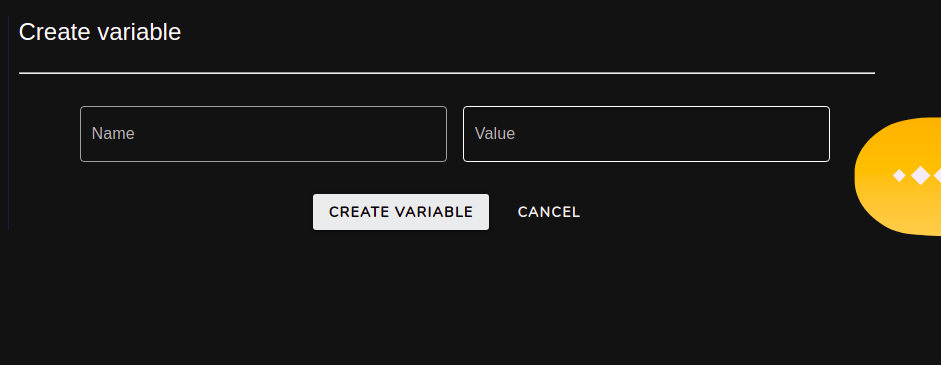
Task: Place the cursor in the variable value box
Action: tap(646, 134)
